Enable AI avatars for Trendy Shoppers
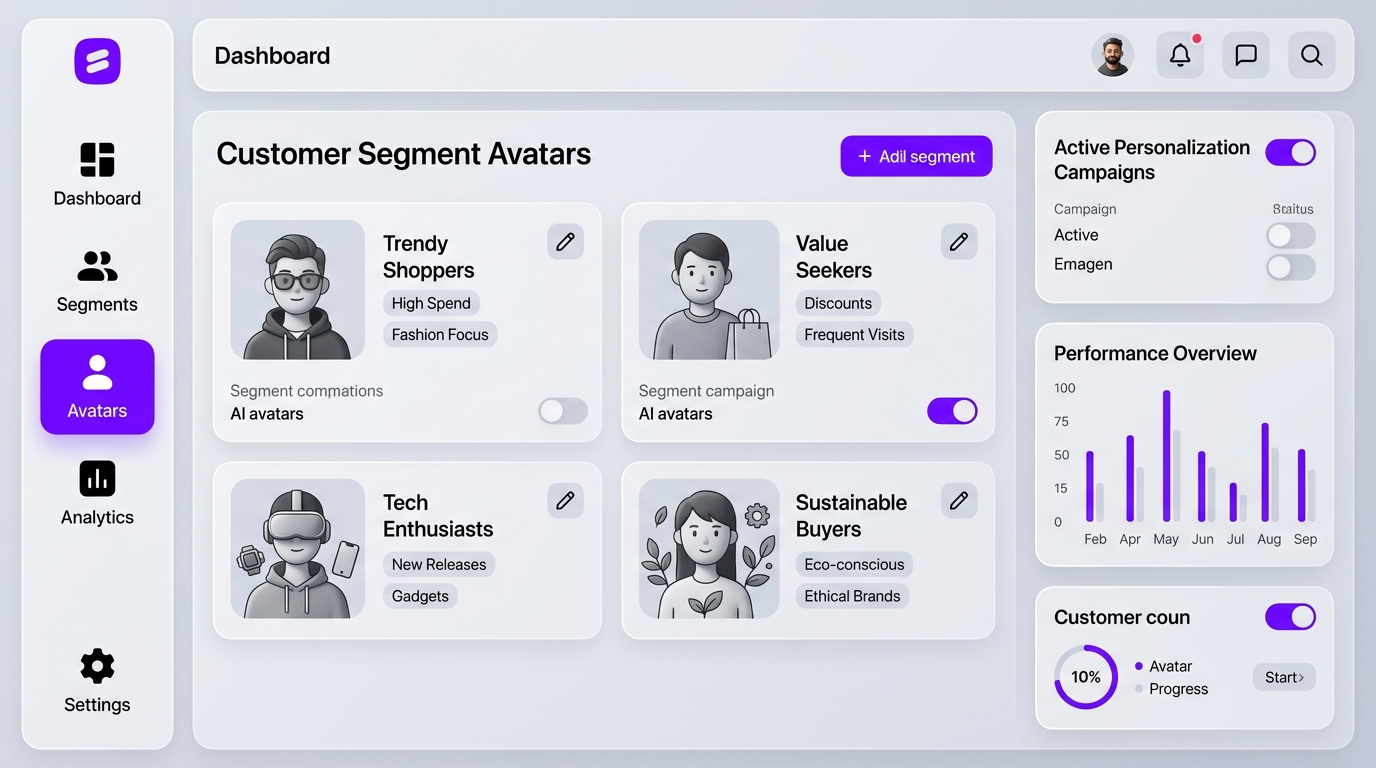 pos(562,411)
